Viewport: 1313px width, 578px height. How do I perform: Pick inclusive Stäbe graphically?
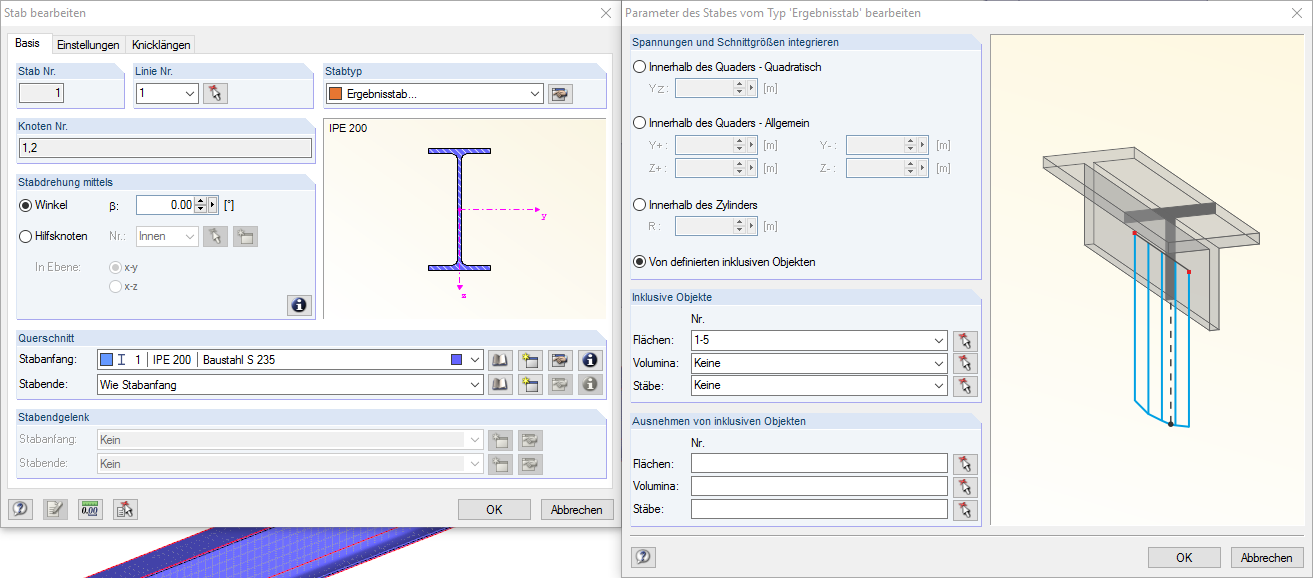(x=965, y=386)
